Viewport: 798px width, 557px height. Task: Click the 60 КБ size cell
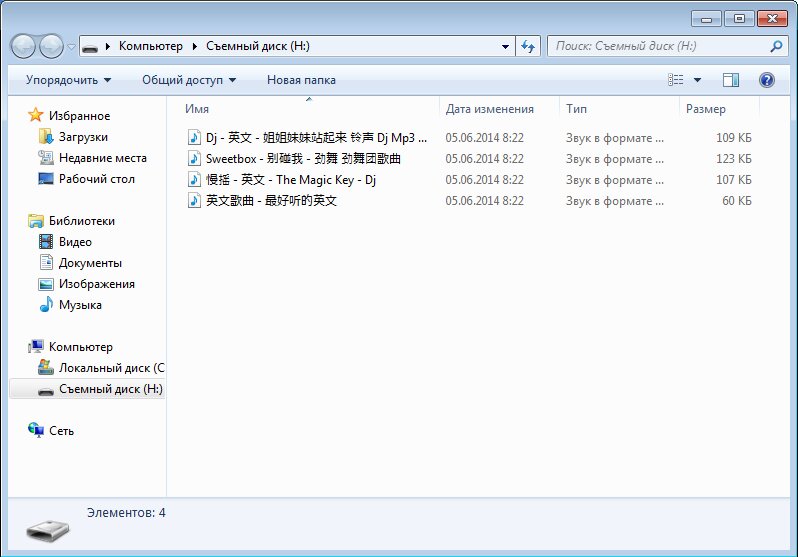(736, 201)
